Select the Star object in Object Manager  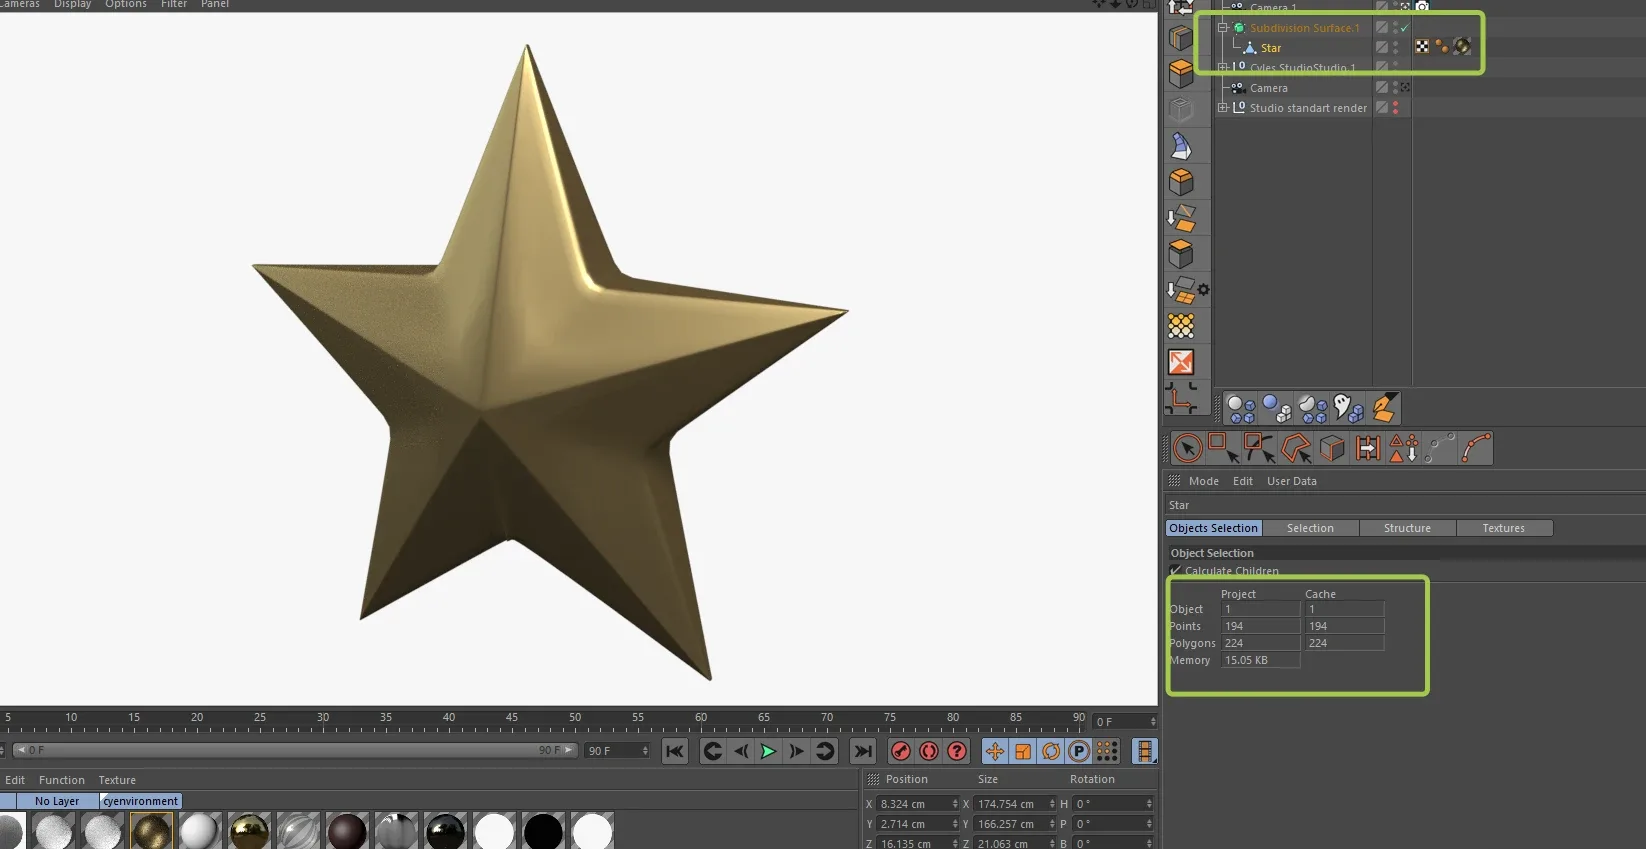coord(1271,48)
